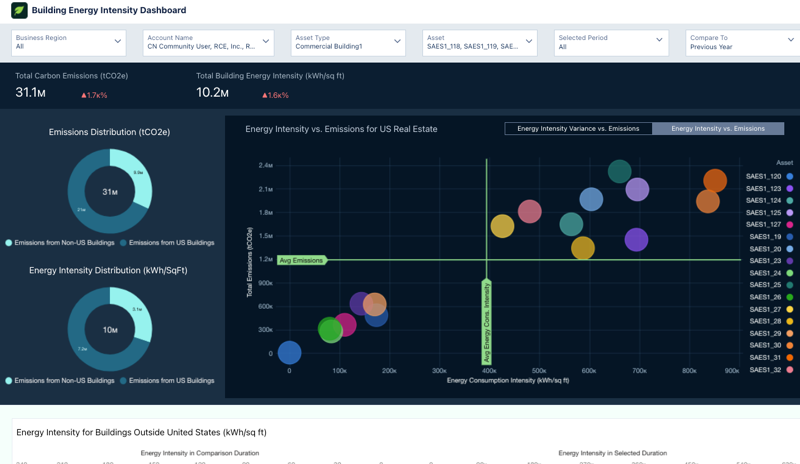800x464 pixels.
Task: Click Non-US Buildings legend under Emissions Distribution donut
Action: pos(60,243)
